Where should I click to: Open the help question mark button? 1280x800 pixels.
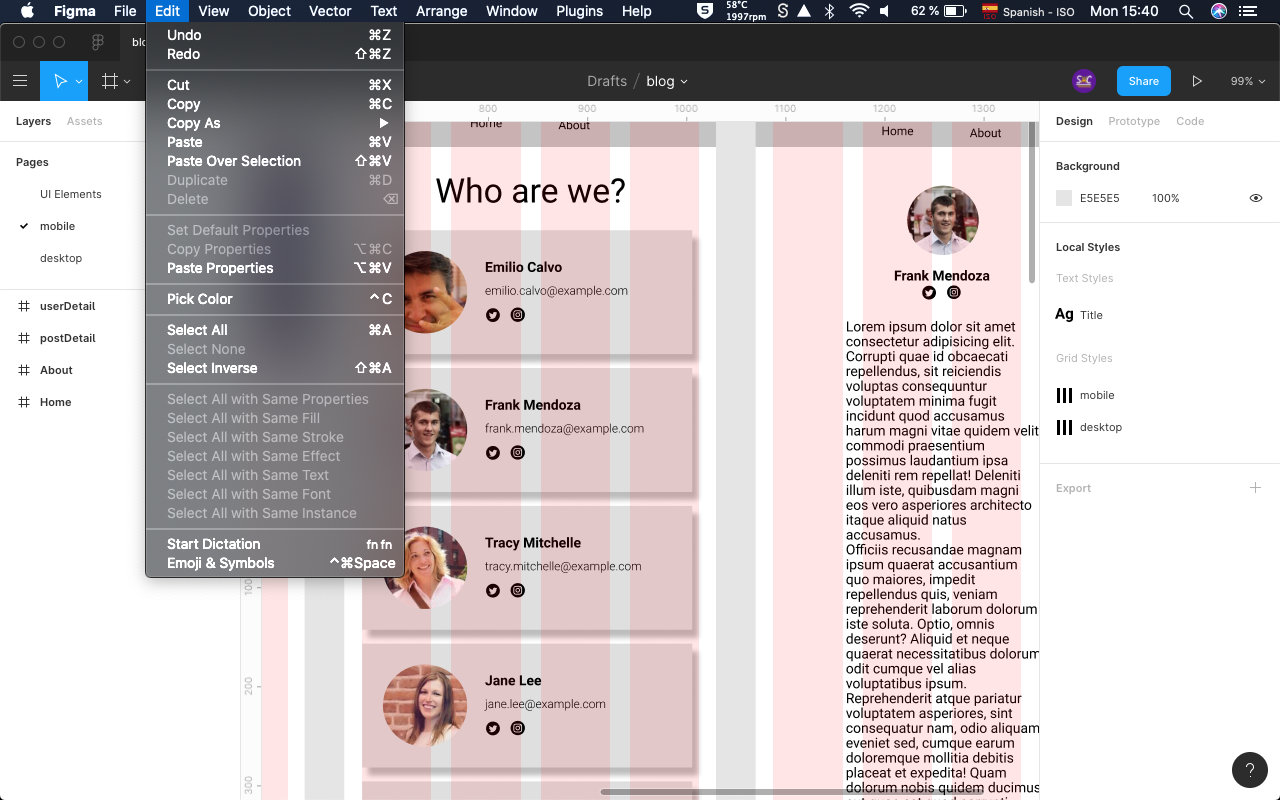pos(1249,769)
